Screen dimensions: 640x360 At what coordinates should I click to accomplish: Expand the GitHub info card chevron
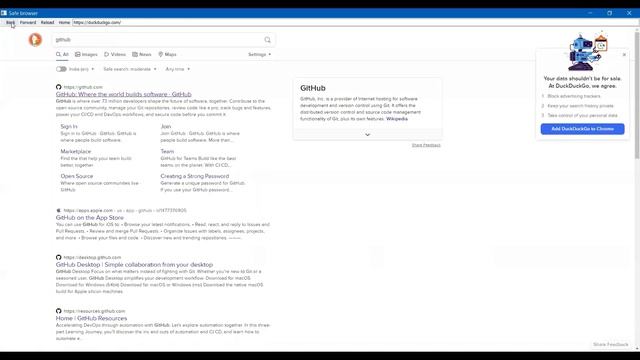click(x=367, y=134)
